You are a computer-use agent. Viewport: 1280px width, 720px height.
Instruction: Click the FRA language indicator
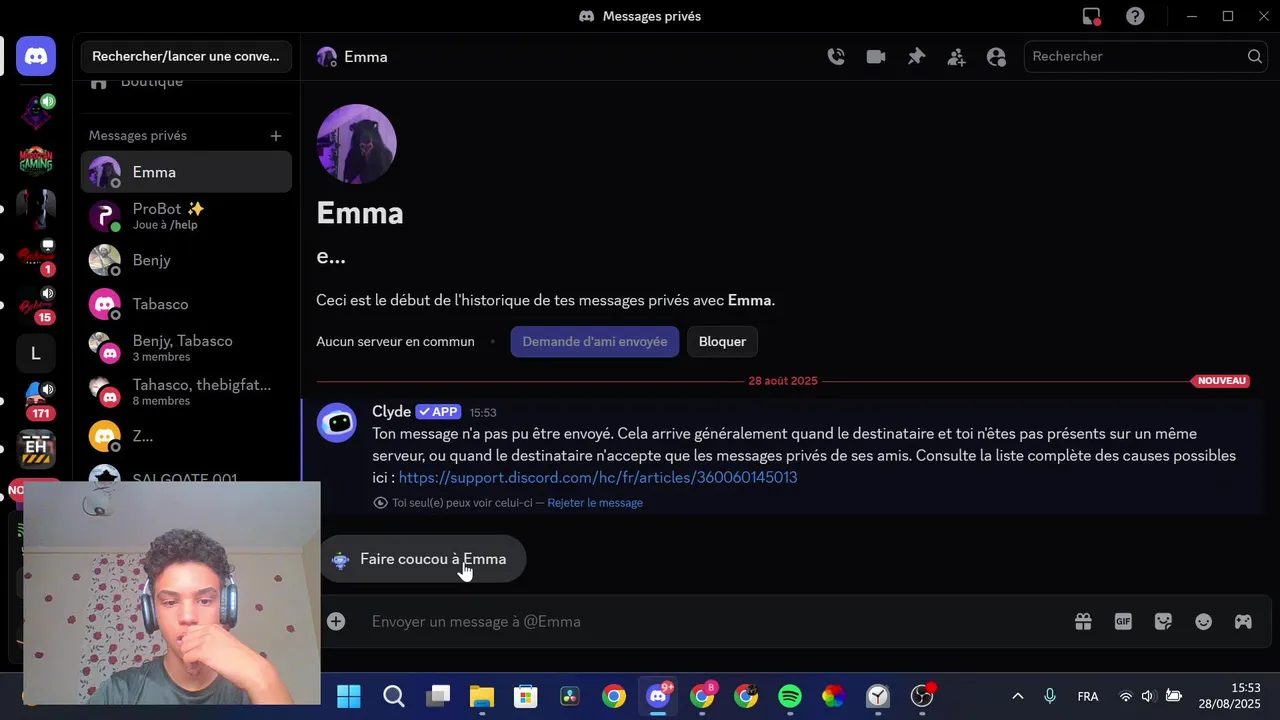1088,696
